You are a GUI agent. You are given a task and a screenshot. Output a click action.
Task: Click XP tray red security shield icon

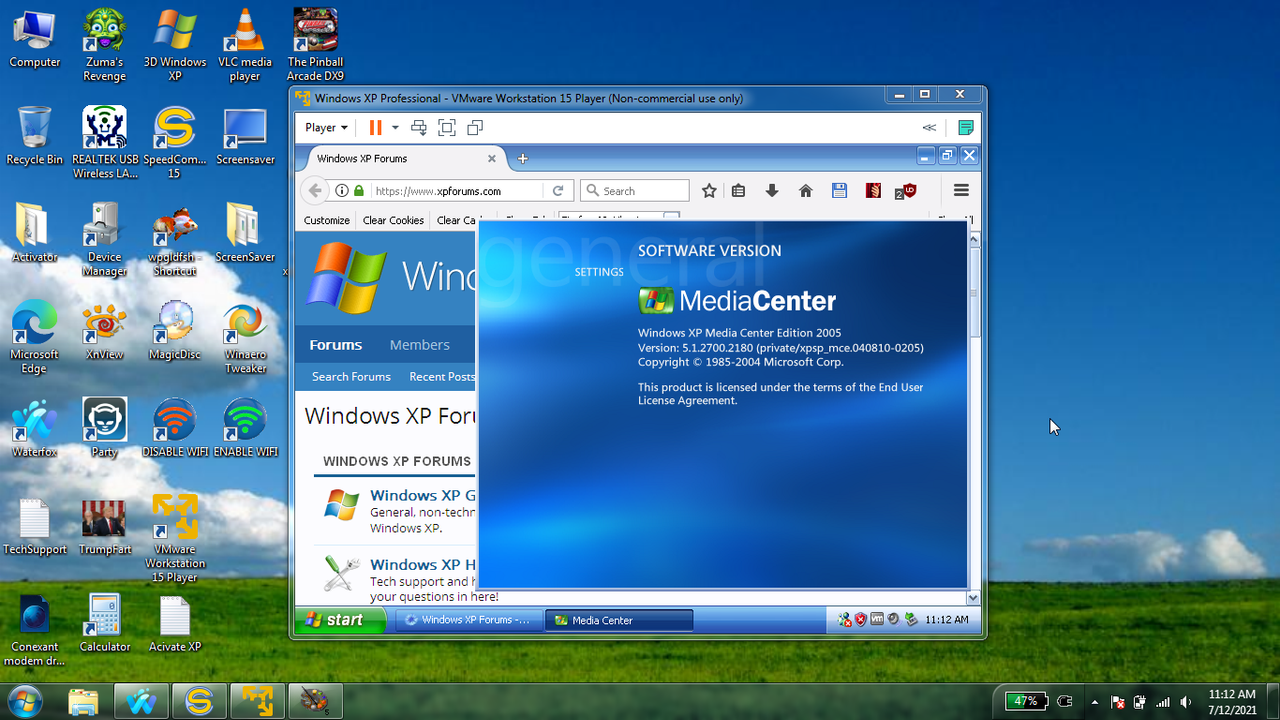tap(860, 620)
